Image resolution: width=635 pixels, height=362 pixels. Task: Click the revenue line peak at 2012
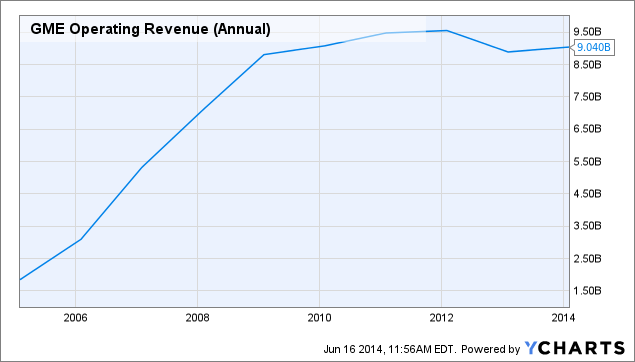tap(446, 30)
